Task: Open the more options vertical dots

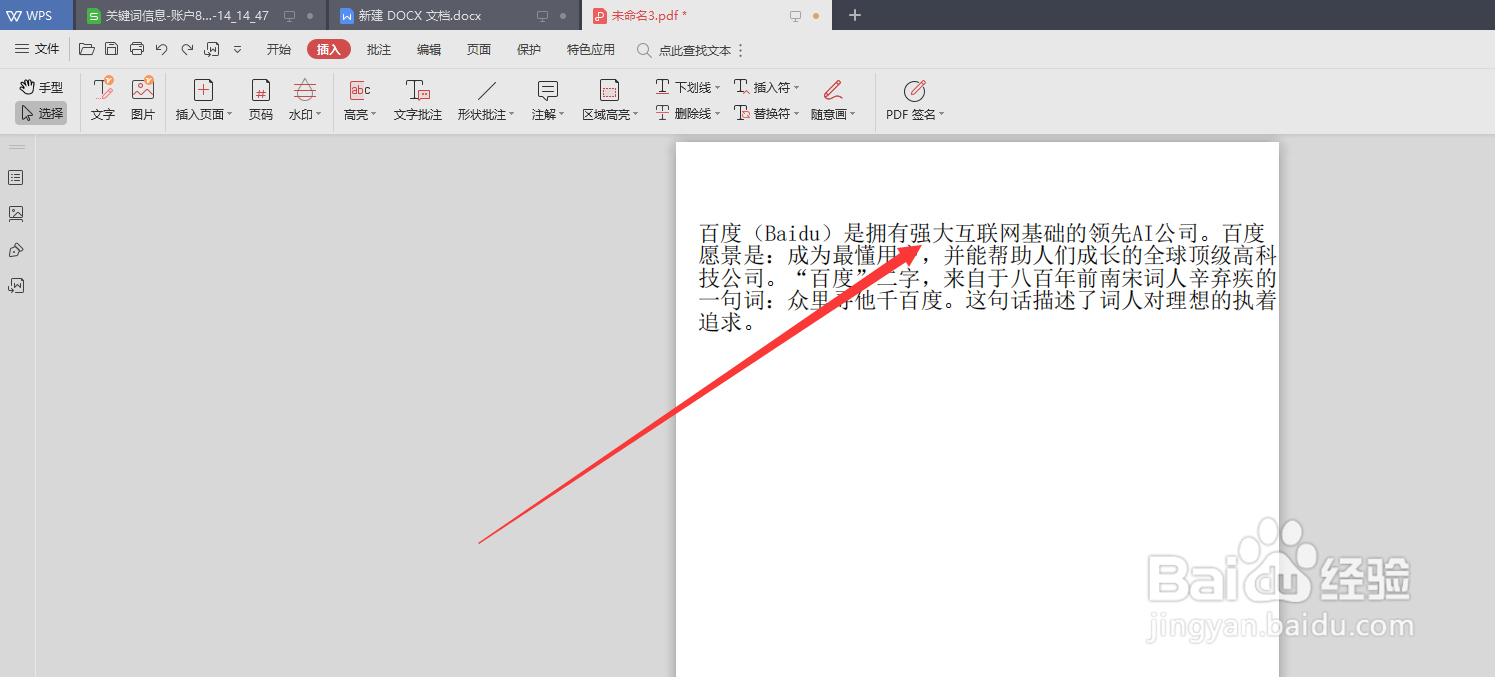Action: (741, 50)
